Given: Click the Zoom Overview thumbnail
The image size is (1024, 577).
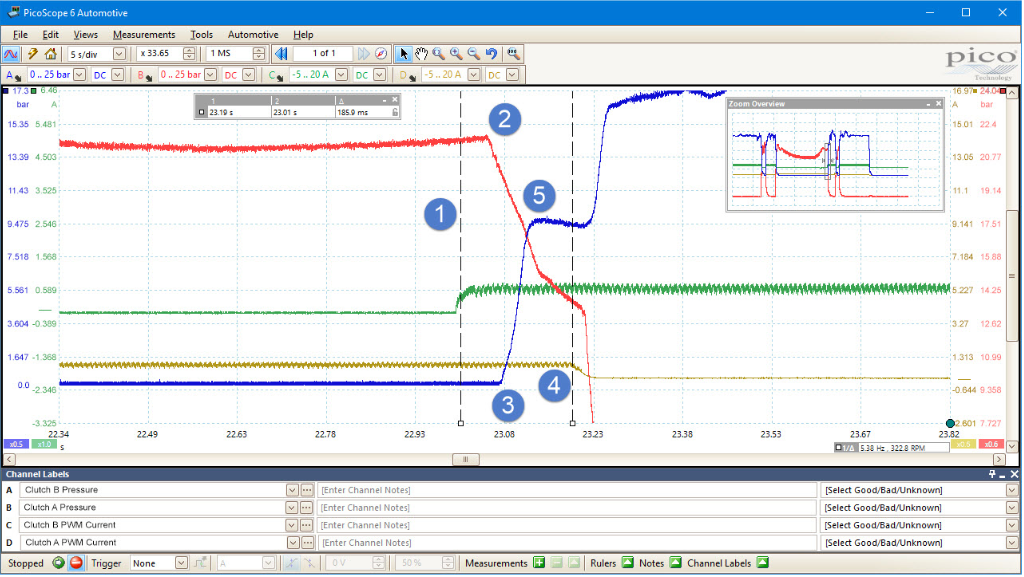Looking at the screenshot, I should 835,160.
